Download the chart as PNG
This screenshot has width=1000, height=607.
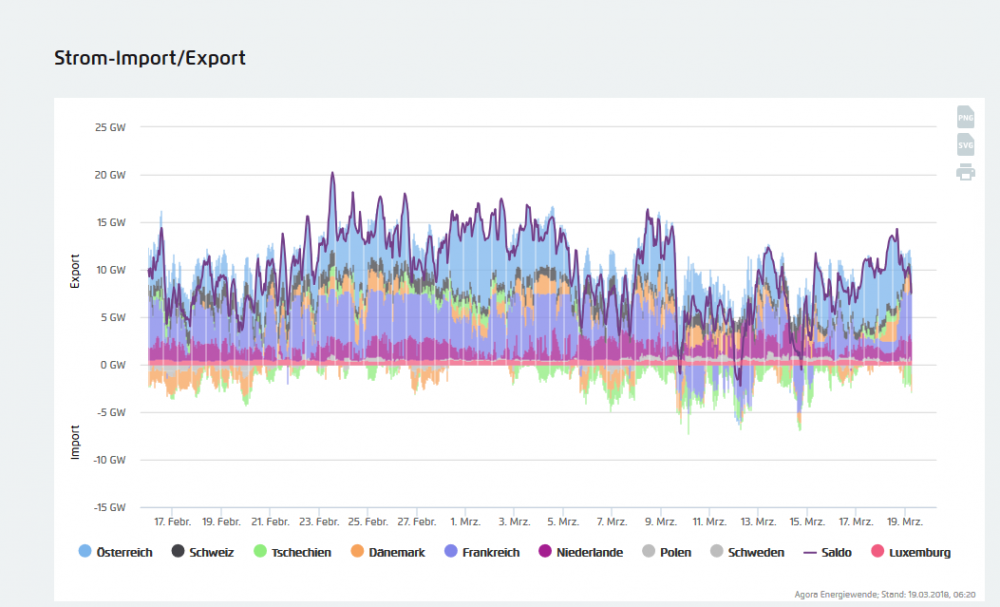click(x=965, y=117)
